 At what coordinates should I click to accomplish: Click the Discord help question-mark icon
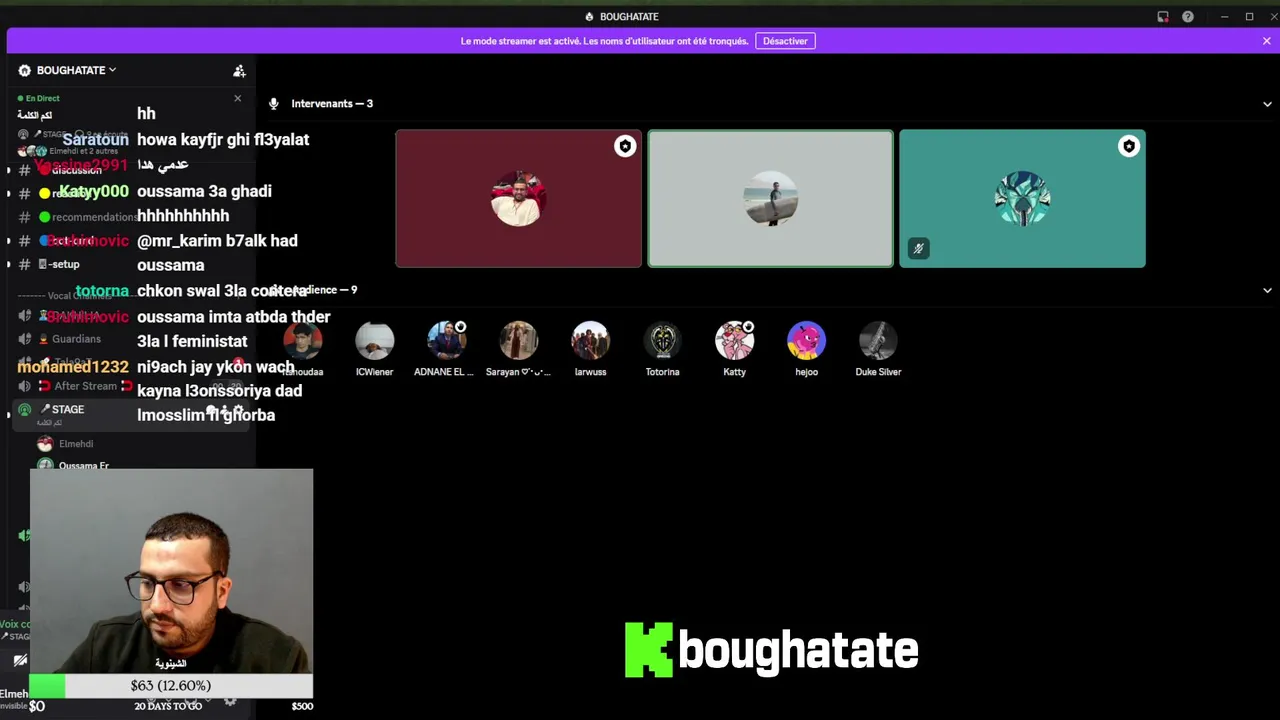tap(1187, 17)
